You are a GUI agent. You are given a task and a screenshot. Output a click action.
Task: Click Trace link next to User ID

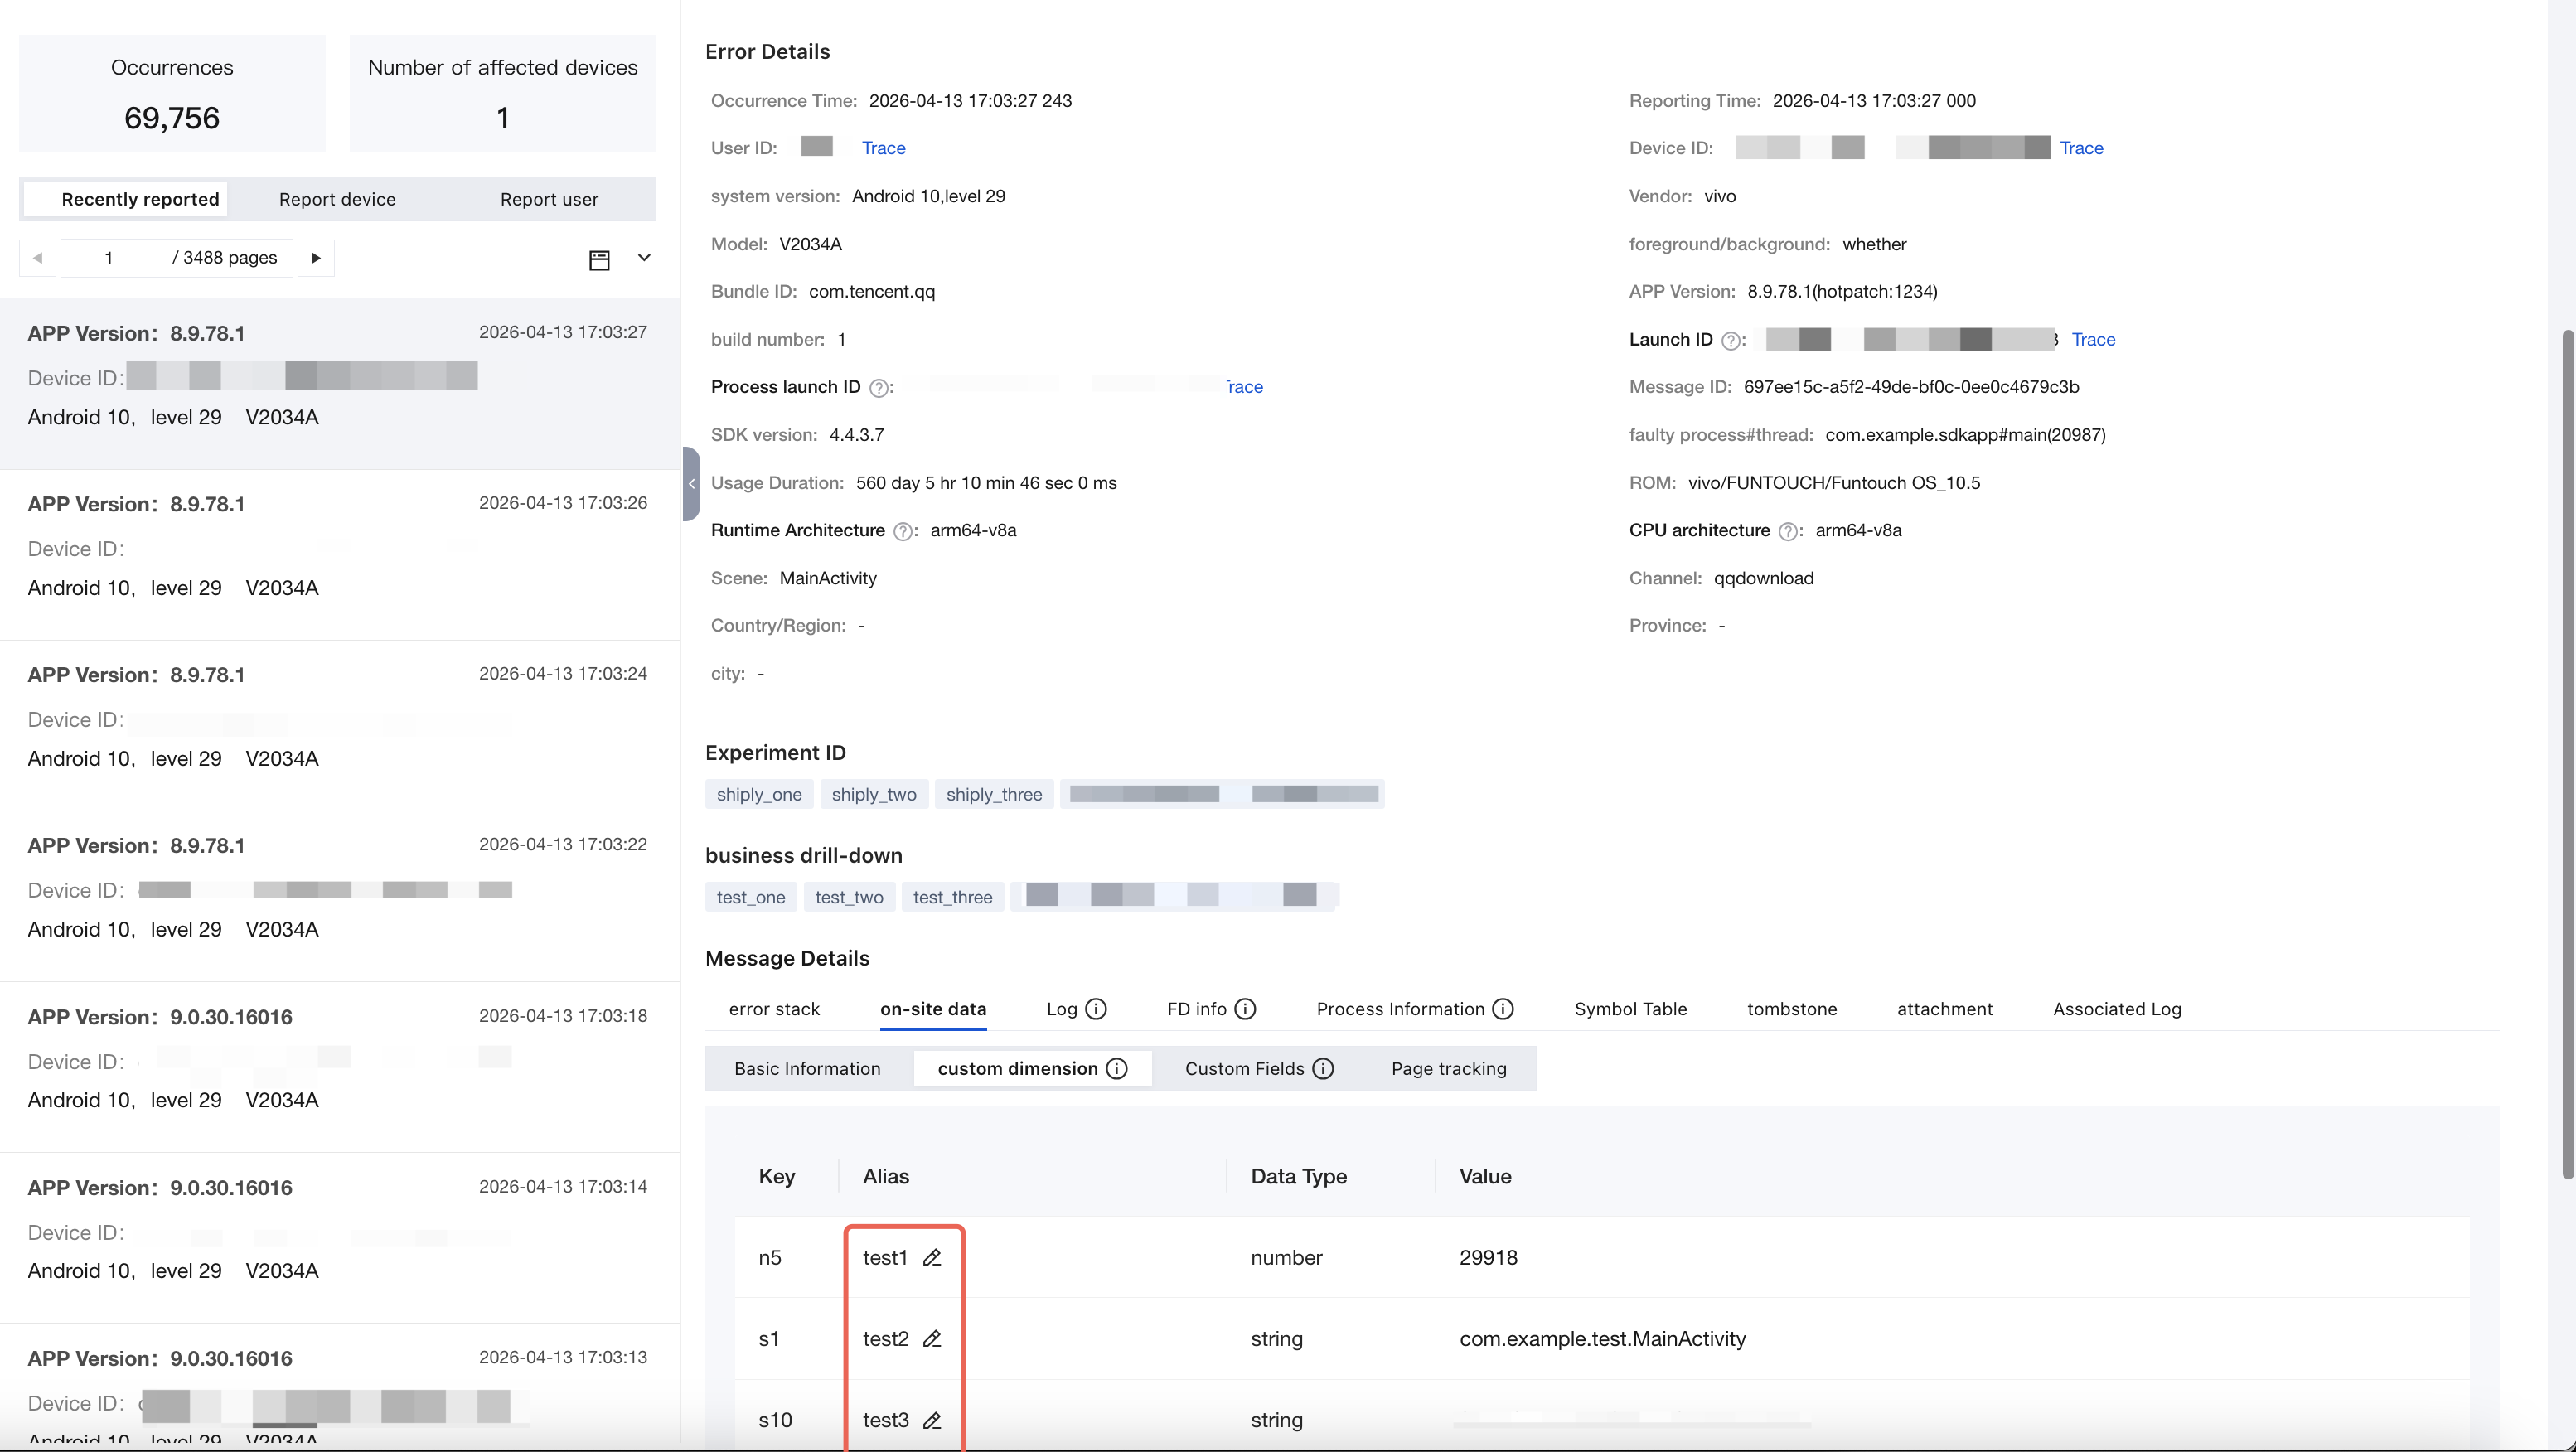tap(883, 148)
